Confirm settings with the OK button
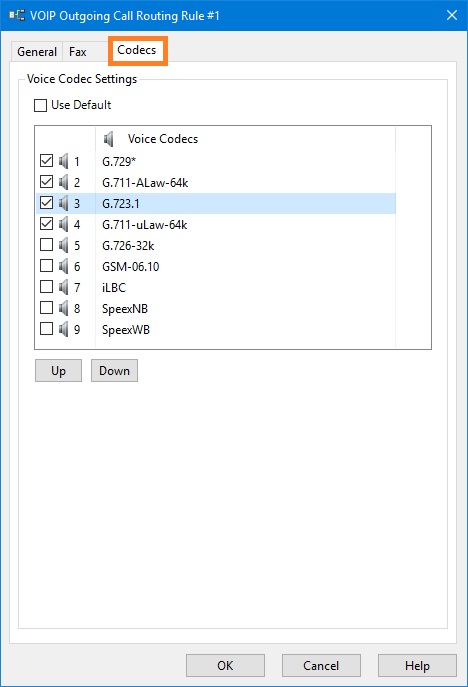The height and width of the screenshot is (687, 468). (x=225, y=666)
